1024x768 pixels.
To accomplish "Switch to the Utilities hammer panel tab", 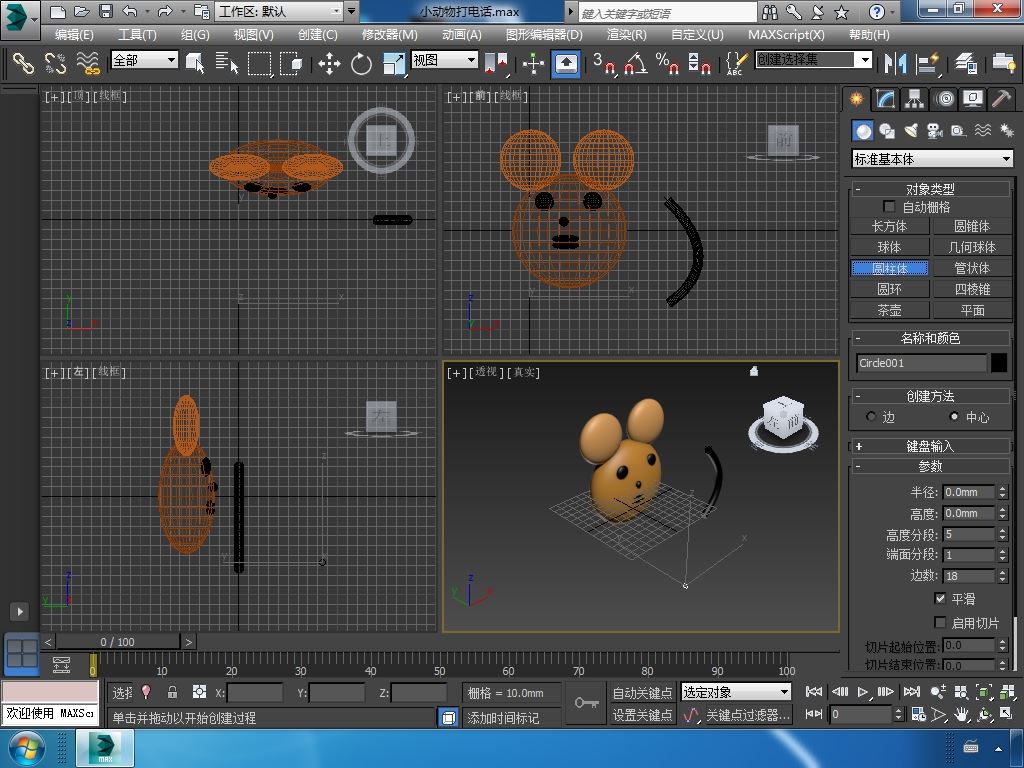I will 1001,99.
